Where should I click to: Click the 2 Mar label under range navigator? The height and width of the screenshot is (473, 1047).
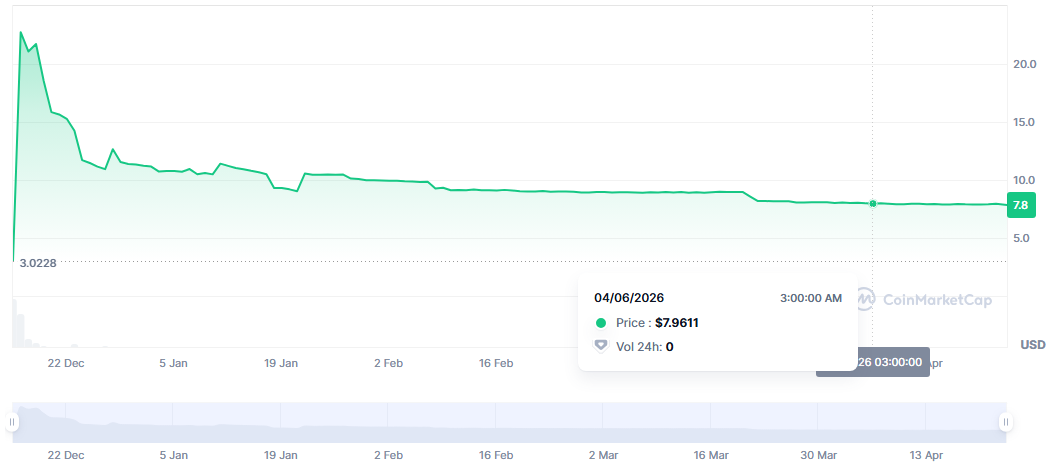coord(603,455)
